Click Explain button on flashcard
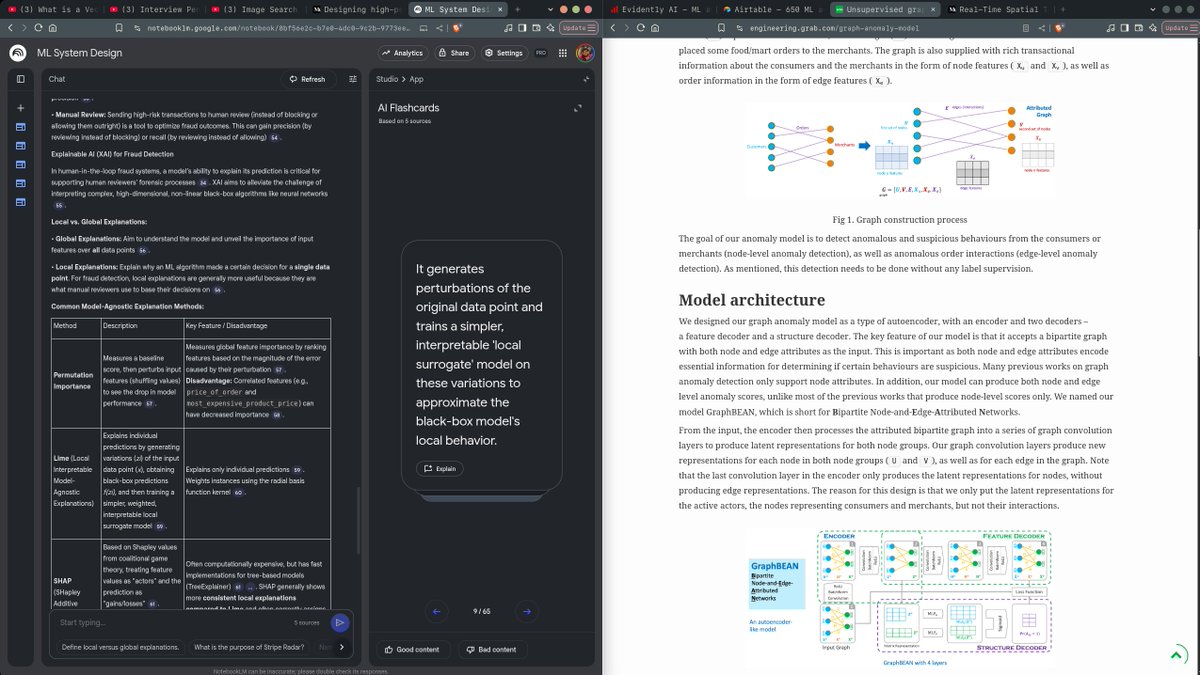 [x=441, y=468]
